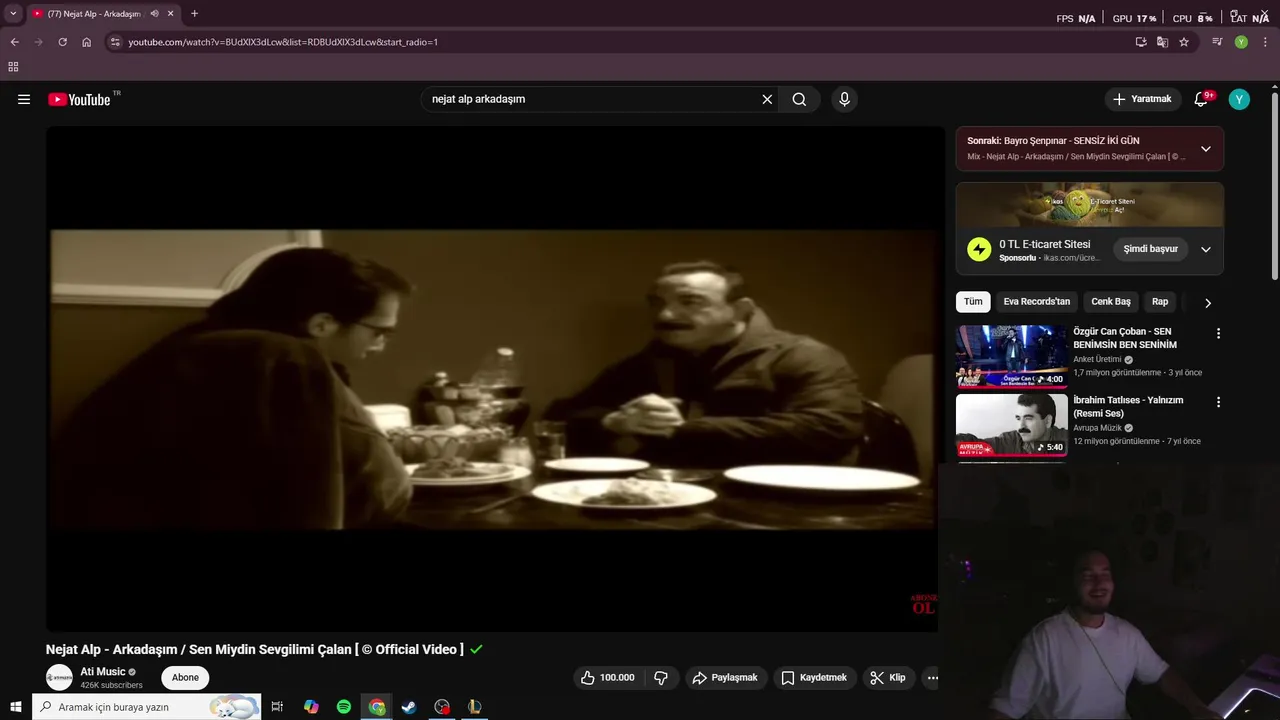Viewport: 1280px width, 720px height.
Task: Open Chrome three-dot menu
Action: point(1264,42)
